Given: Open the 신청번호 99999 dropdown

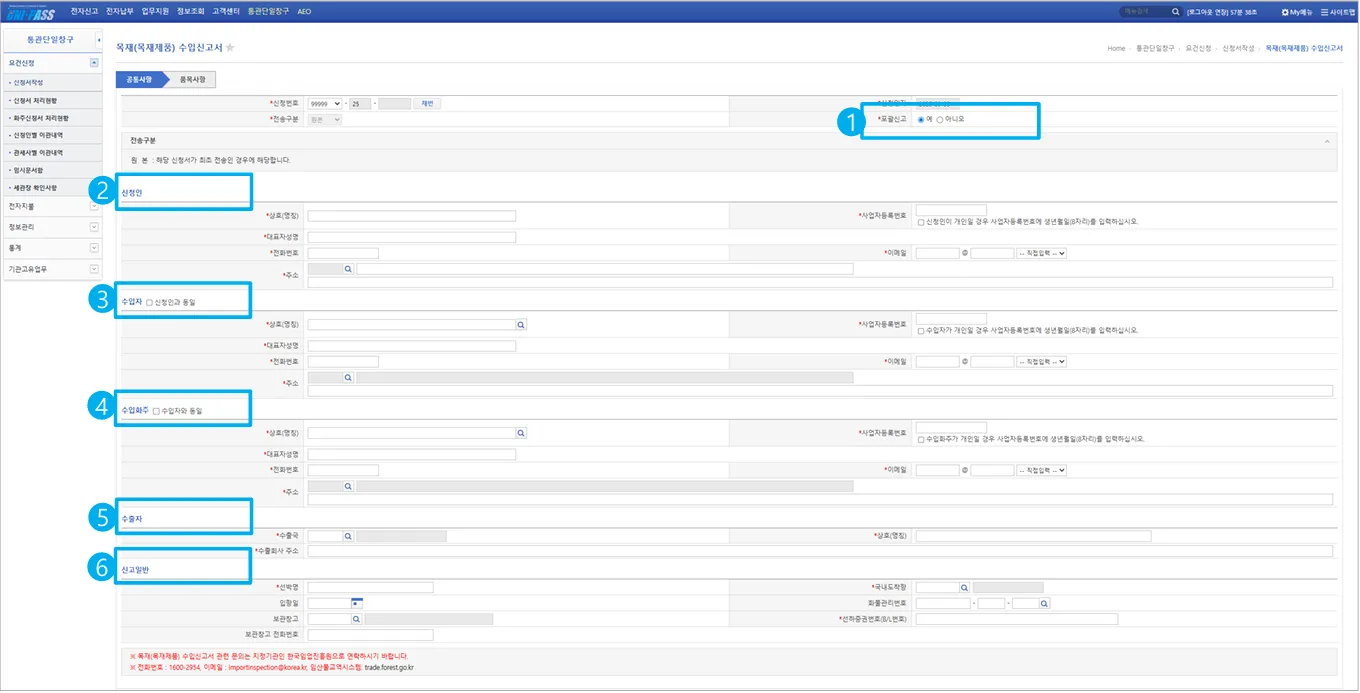Looking at the screenshot, I should tap(325, 104).
